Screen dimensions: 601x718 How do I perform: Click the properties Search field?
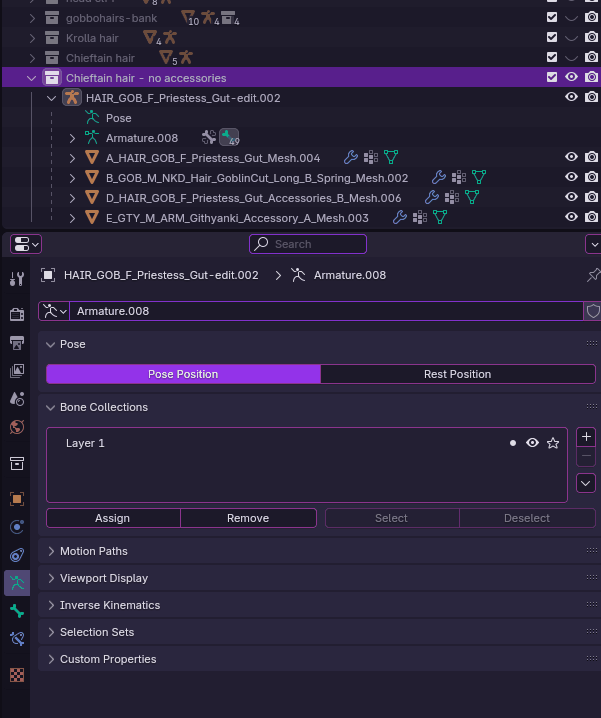(x=308, y=244)
